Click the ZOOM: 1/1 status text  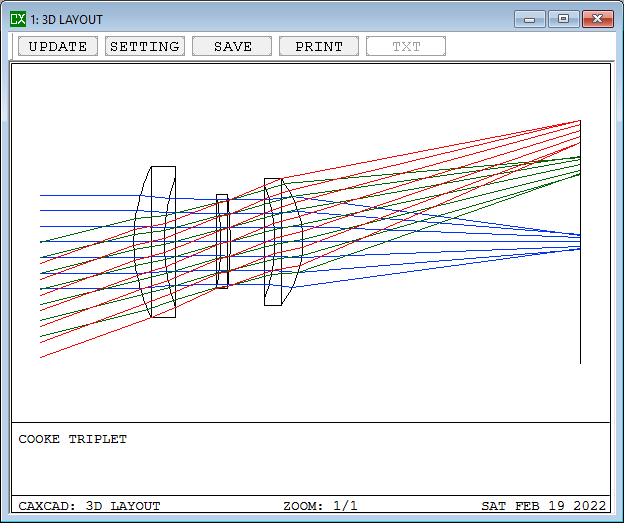320,506
